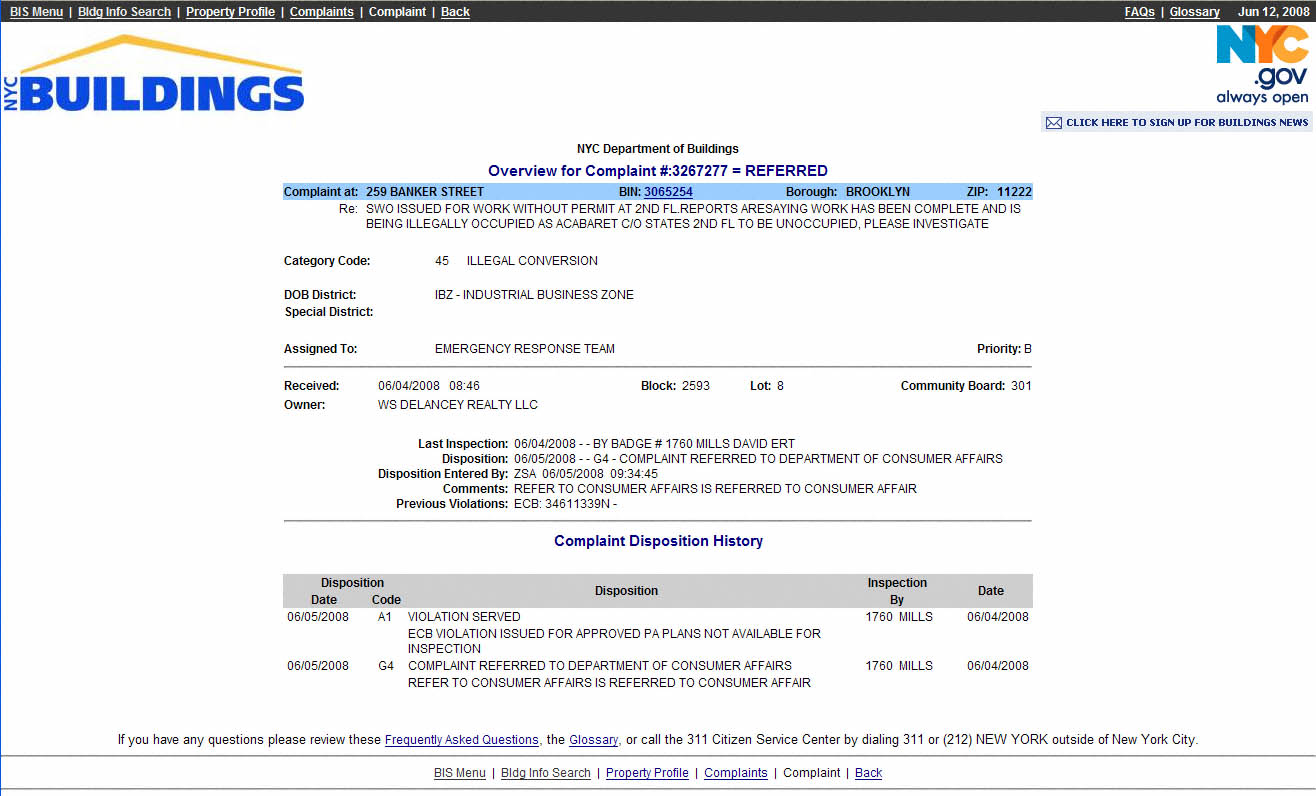Open Glossary link at top right
1316x796 pixels.
tap(1194, 12)
